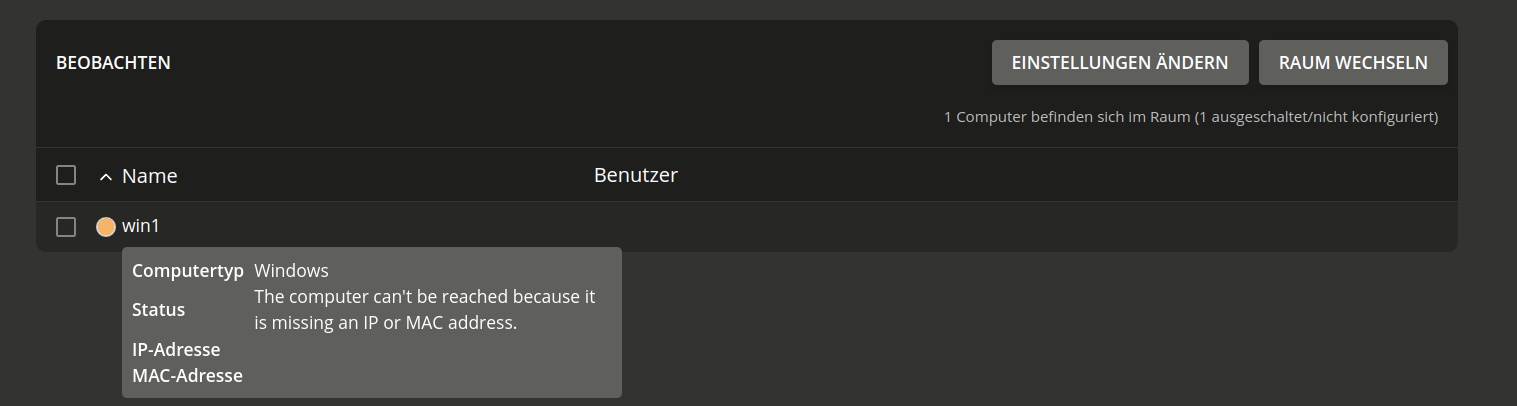Screen dimensions: 1517x406
Task: Click the sort arrow beside Name
Action: (106, 177)
